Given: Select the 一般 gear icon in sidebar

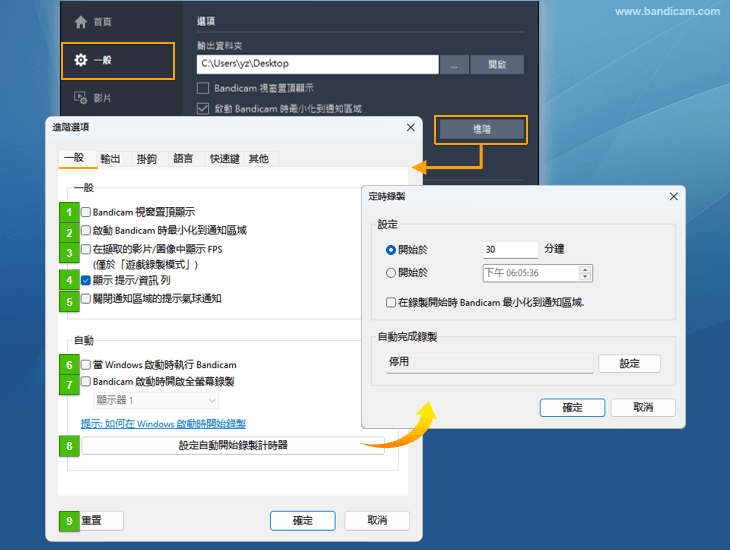Looking at the screenshot, I should coord(81,61).
